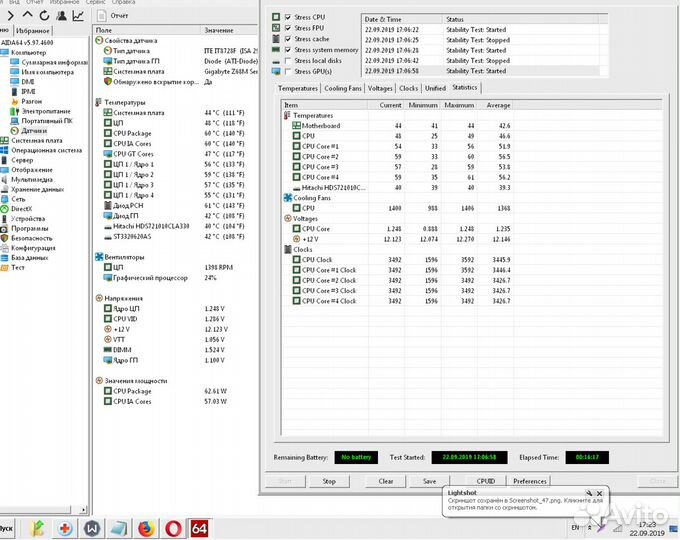The image size is (680, 540).
Task: Click the user icon in AIDA64 toolbar
Action: (62, 16)
